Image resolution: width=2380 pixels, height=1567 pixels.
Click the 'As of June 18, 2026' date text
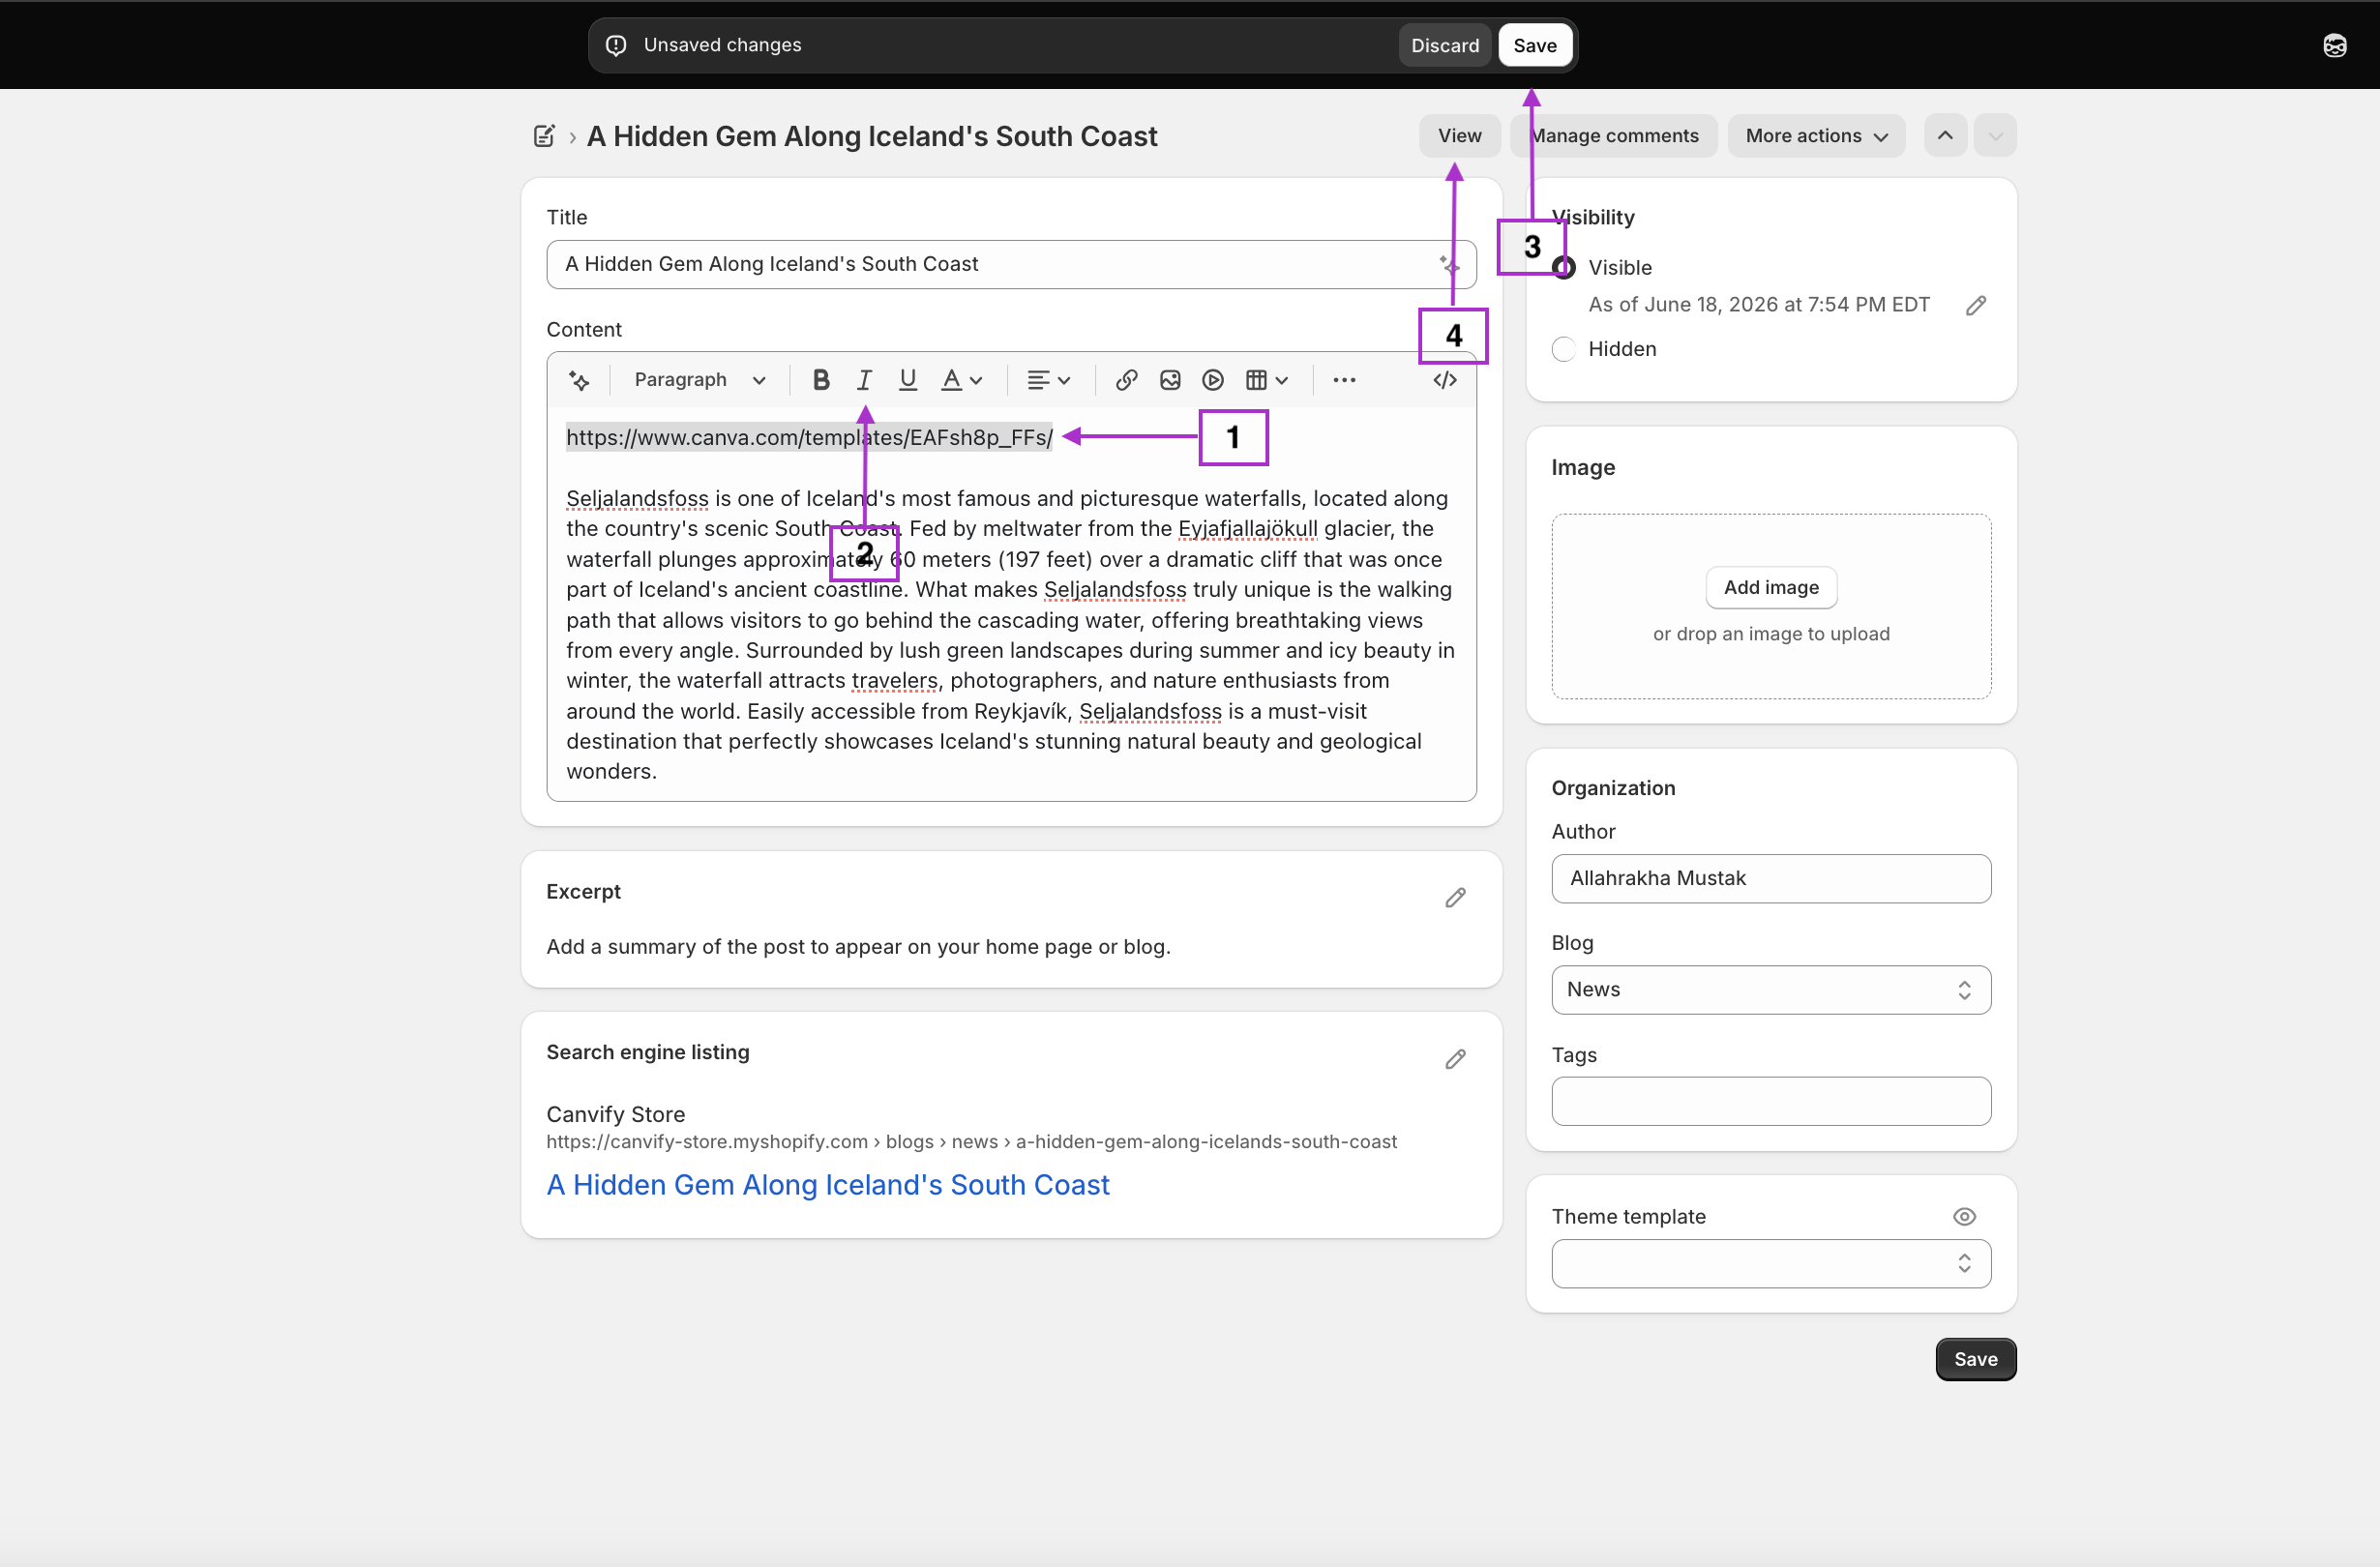click(1759, 305)
